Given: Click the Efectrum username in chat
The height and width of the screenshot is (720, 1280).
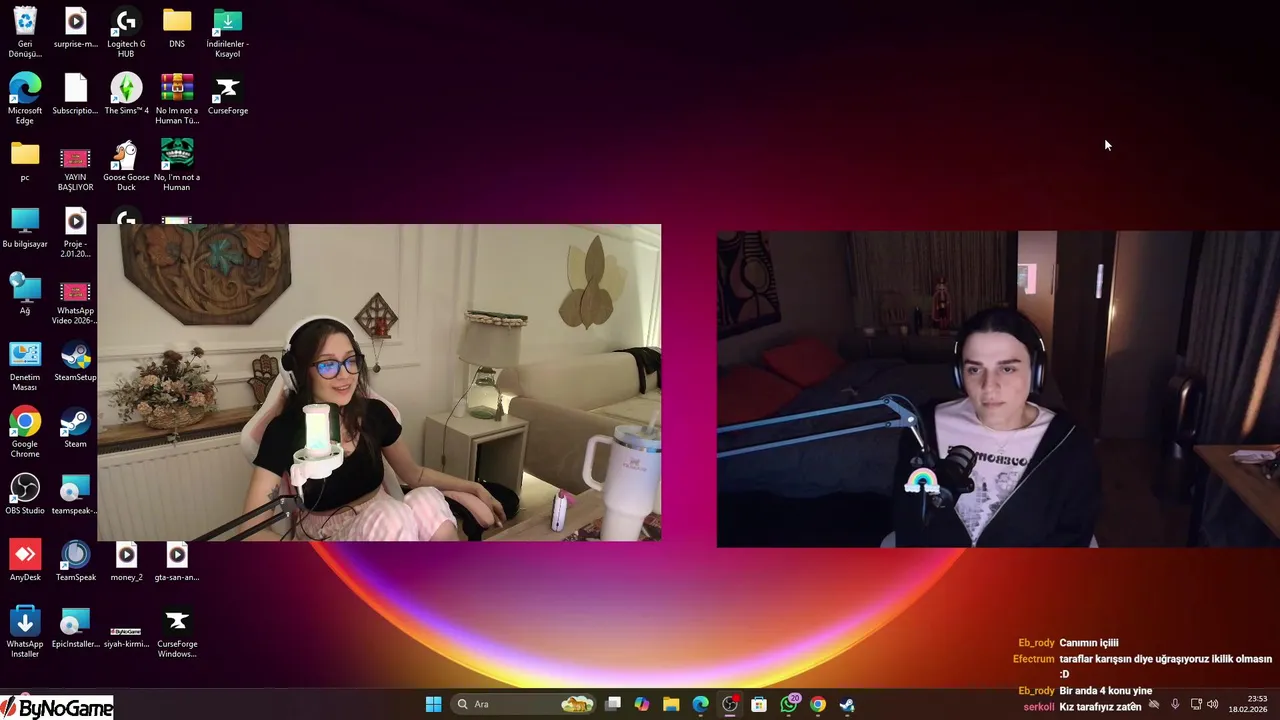Looking at the screenshot, I should 1033,659.
